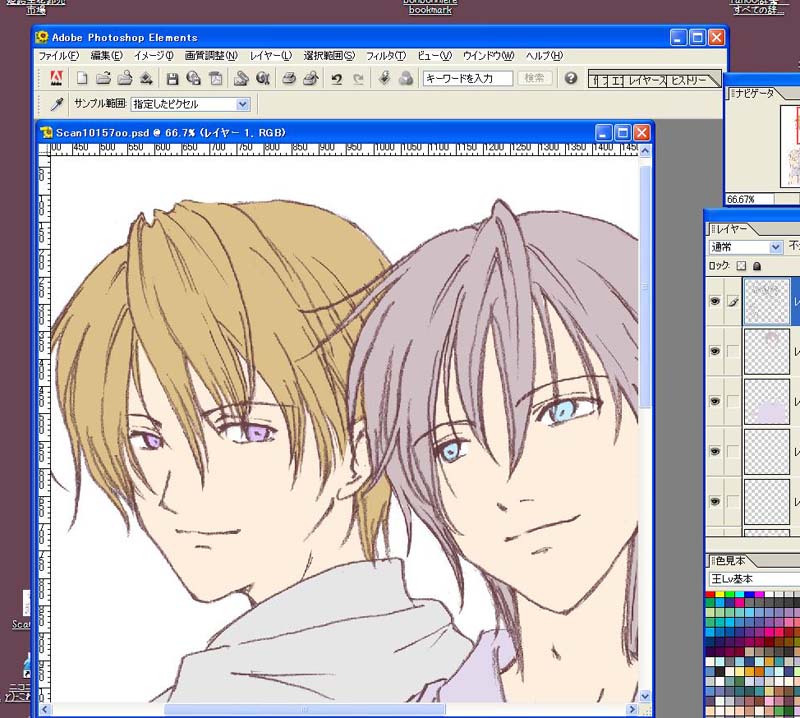Click the Adobe Online logo icon
The width and height of the screenshot is (800, 718).
[56, 79]
